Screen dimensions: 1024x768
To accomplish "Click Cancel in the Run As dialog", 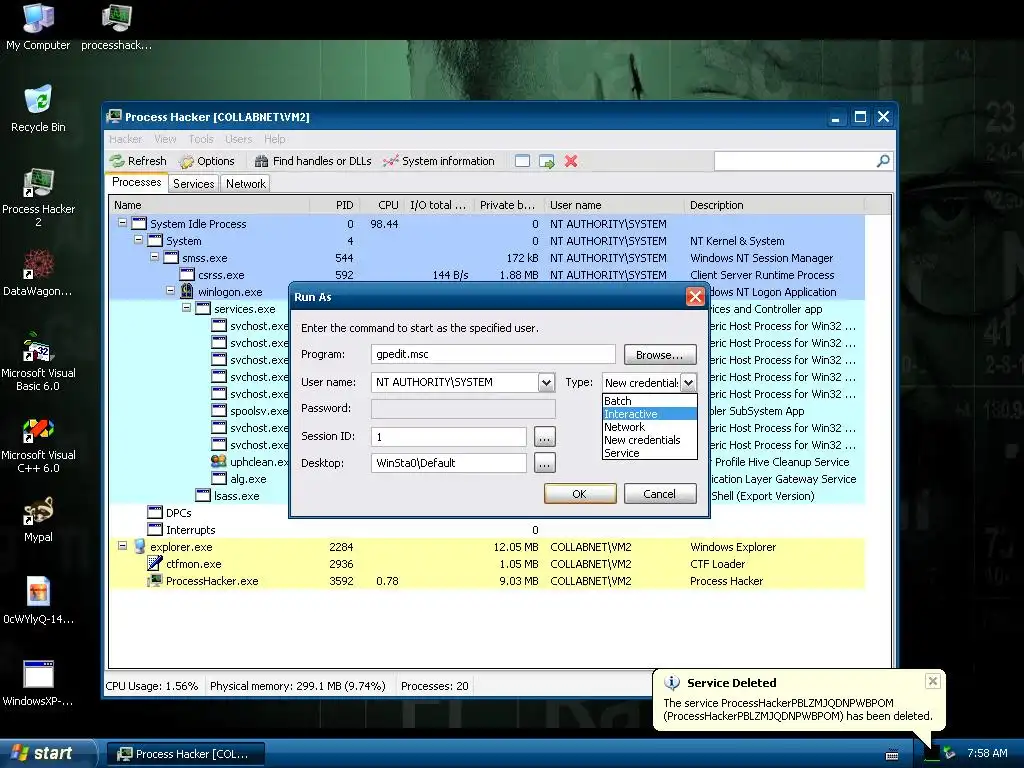I will click(x=660, y=494).
